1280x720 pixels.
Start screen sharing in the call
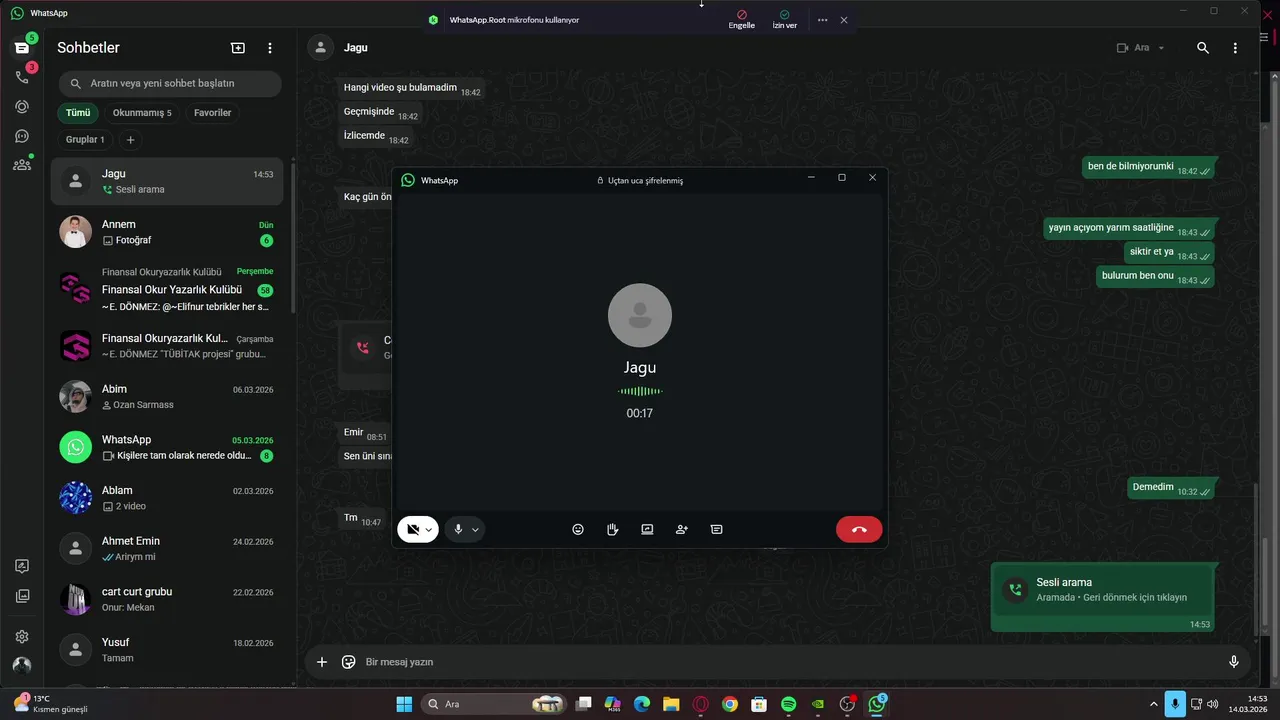click(x=647, y=530)
